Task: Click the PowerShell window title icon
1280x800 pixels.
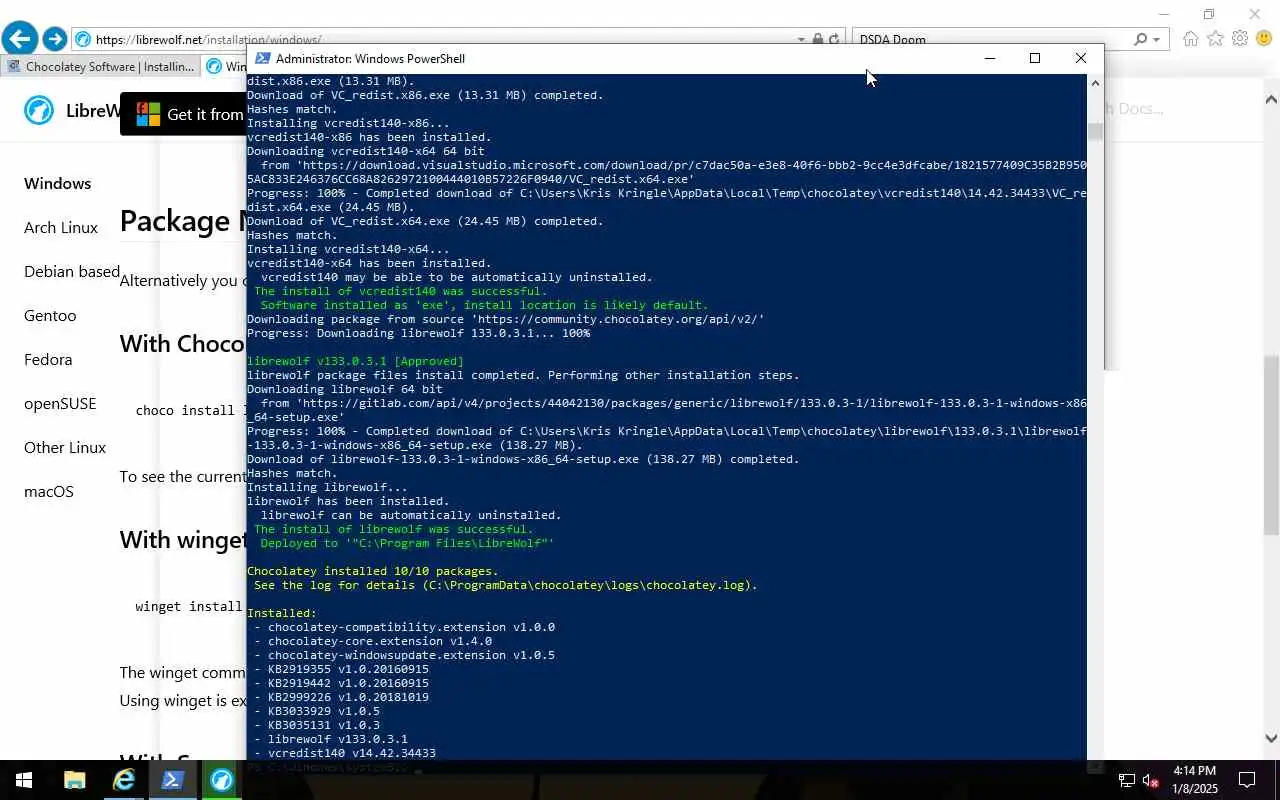Action: point(262,58)
